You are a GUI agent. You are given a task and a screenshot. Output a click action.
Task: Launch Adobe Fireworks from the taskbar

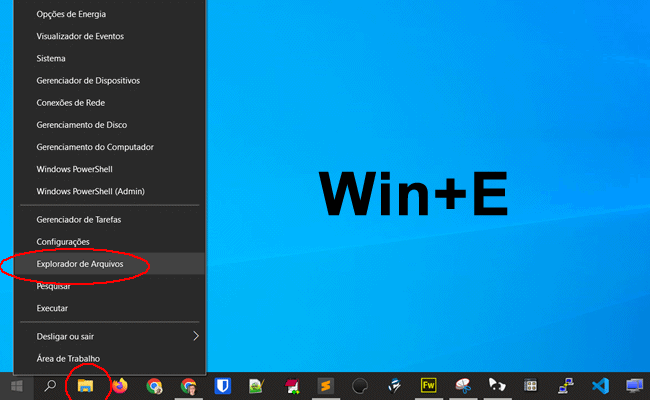pyautogui.click(x=428, y=385)
